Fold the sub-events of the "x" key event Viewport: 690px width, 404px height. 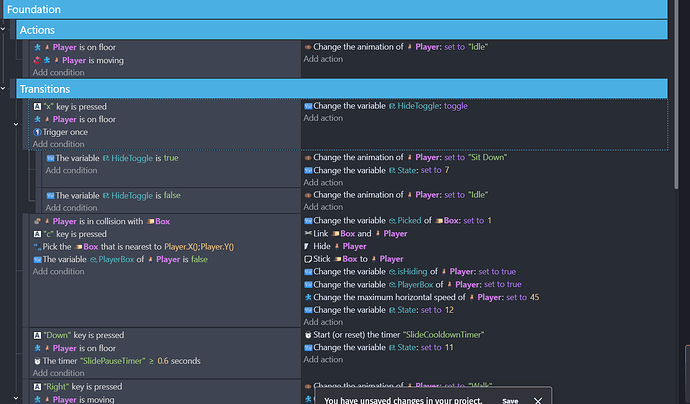tap(15, 123)
